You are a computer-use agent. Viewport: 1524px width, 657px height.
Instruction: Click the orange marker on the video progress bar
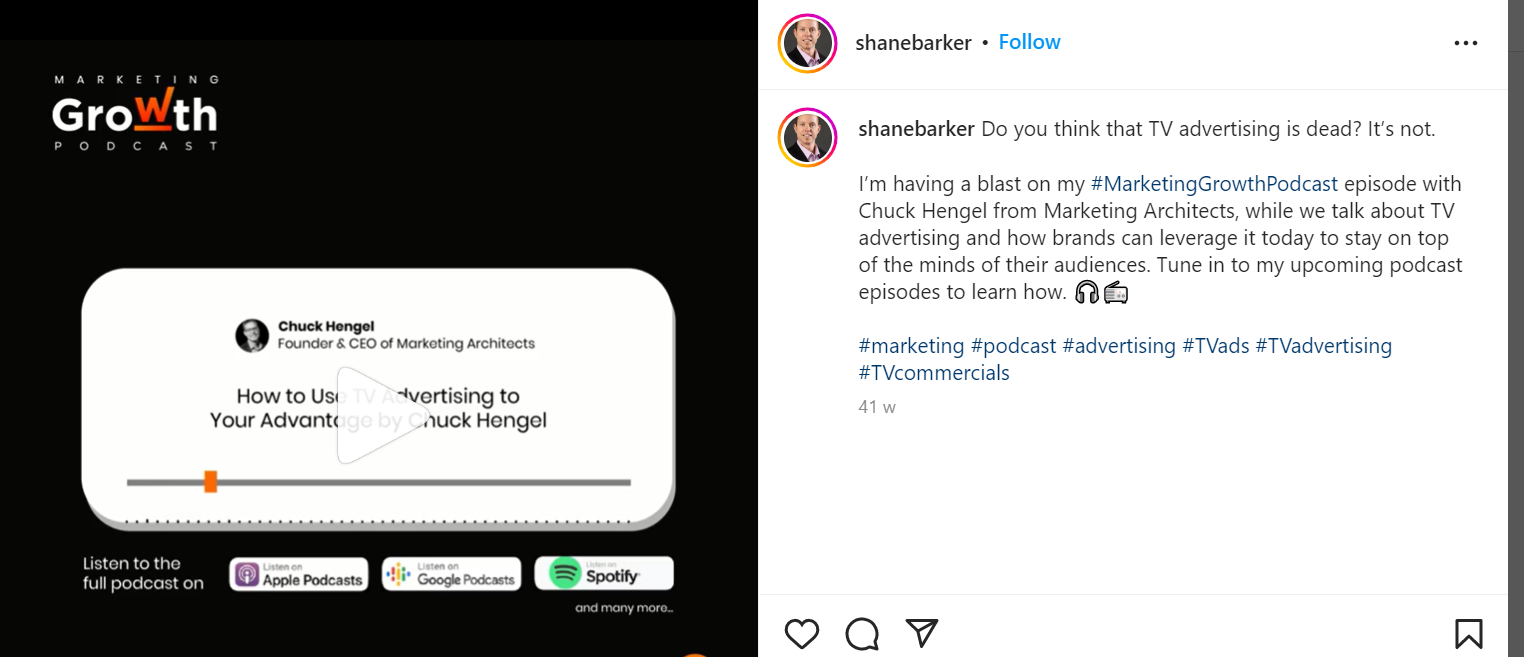click(210, 481)
